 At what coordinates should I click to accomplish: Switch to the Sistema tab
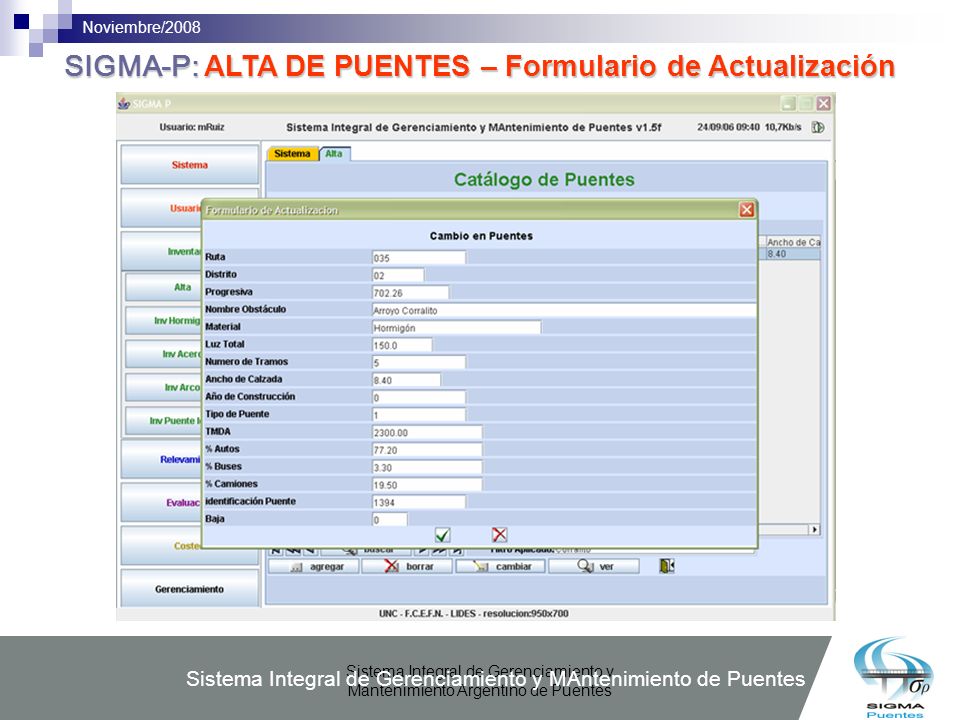coord(292,154)
